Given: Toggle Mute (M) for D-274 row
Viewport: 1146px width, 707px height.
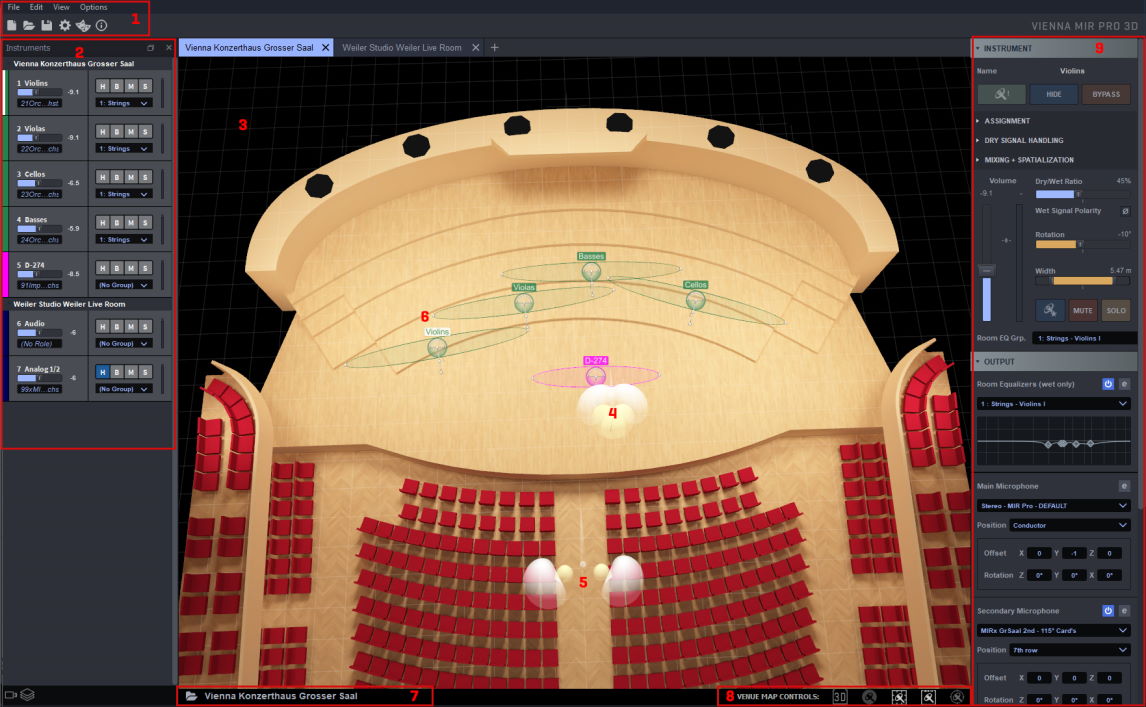Looking at the screenshot, I should point(131,268).
